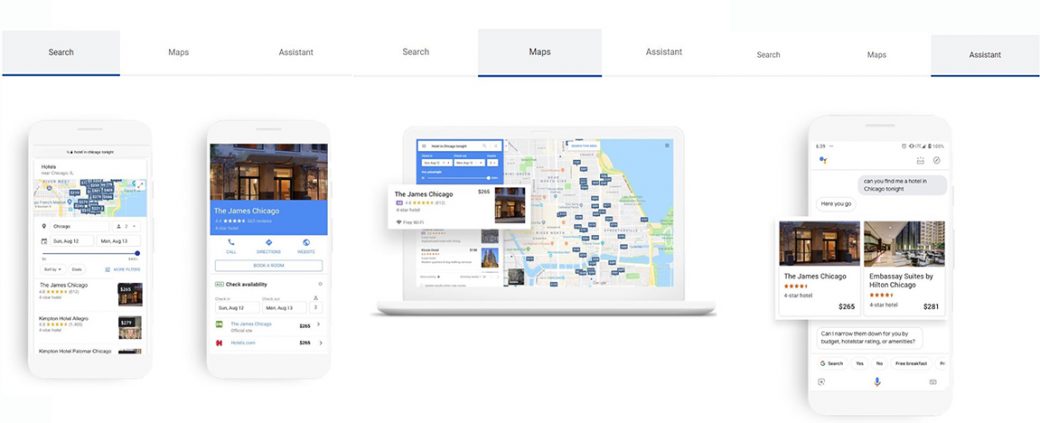This screenshot has width=1040, height=423.
Task: Tap the Call phone icon
Action: tap(231, 243)
